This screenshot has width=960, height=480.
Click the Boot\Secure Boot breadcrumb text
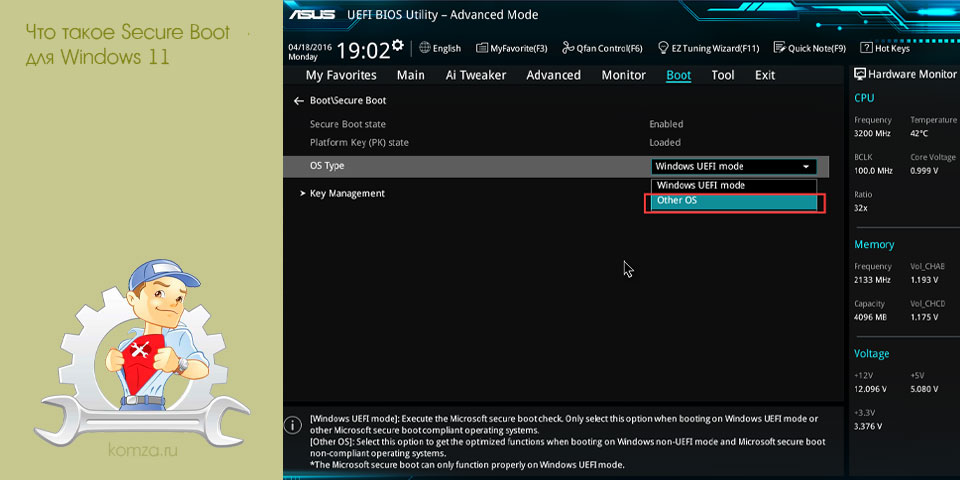(x=348, y=100)
